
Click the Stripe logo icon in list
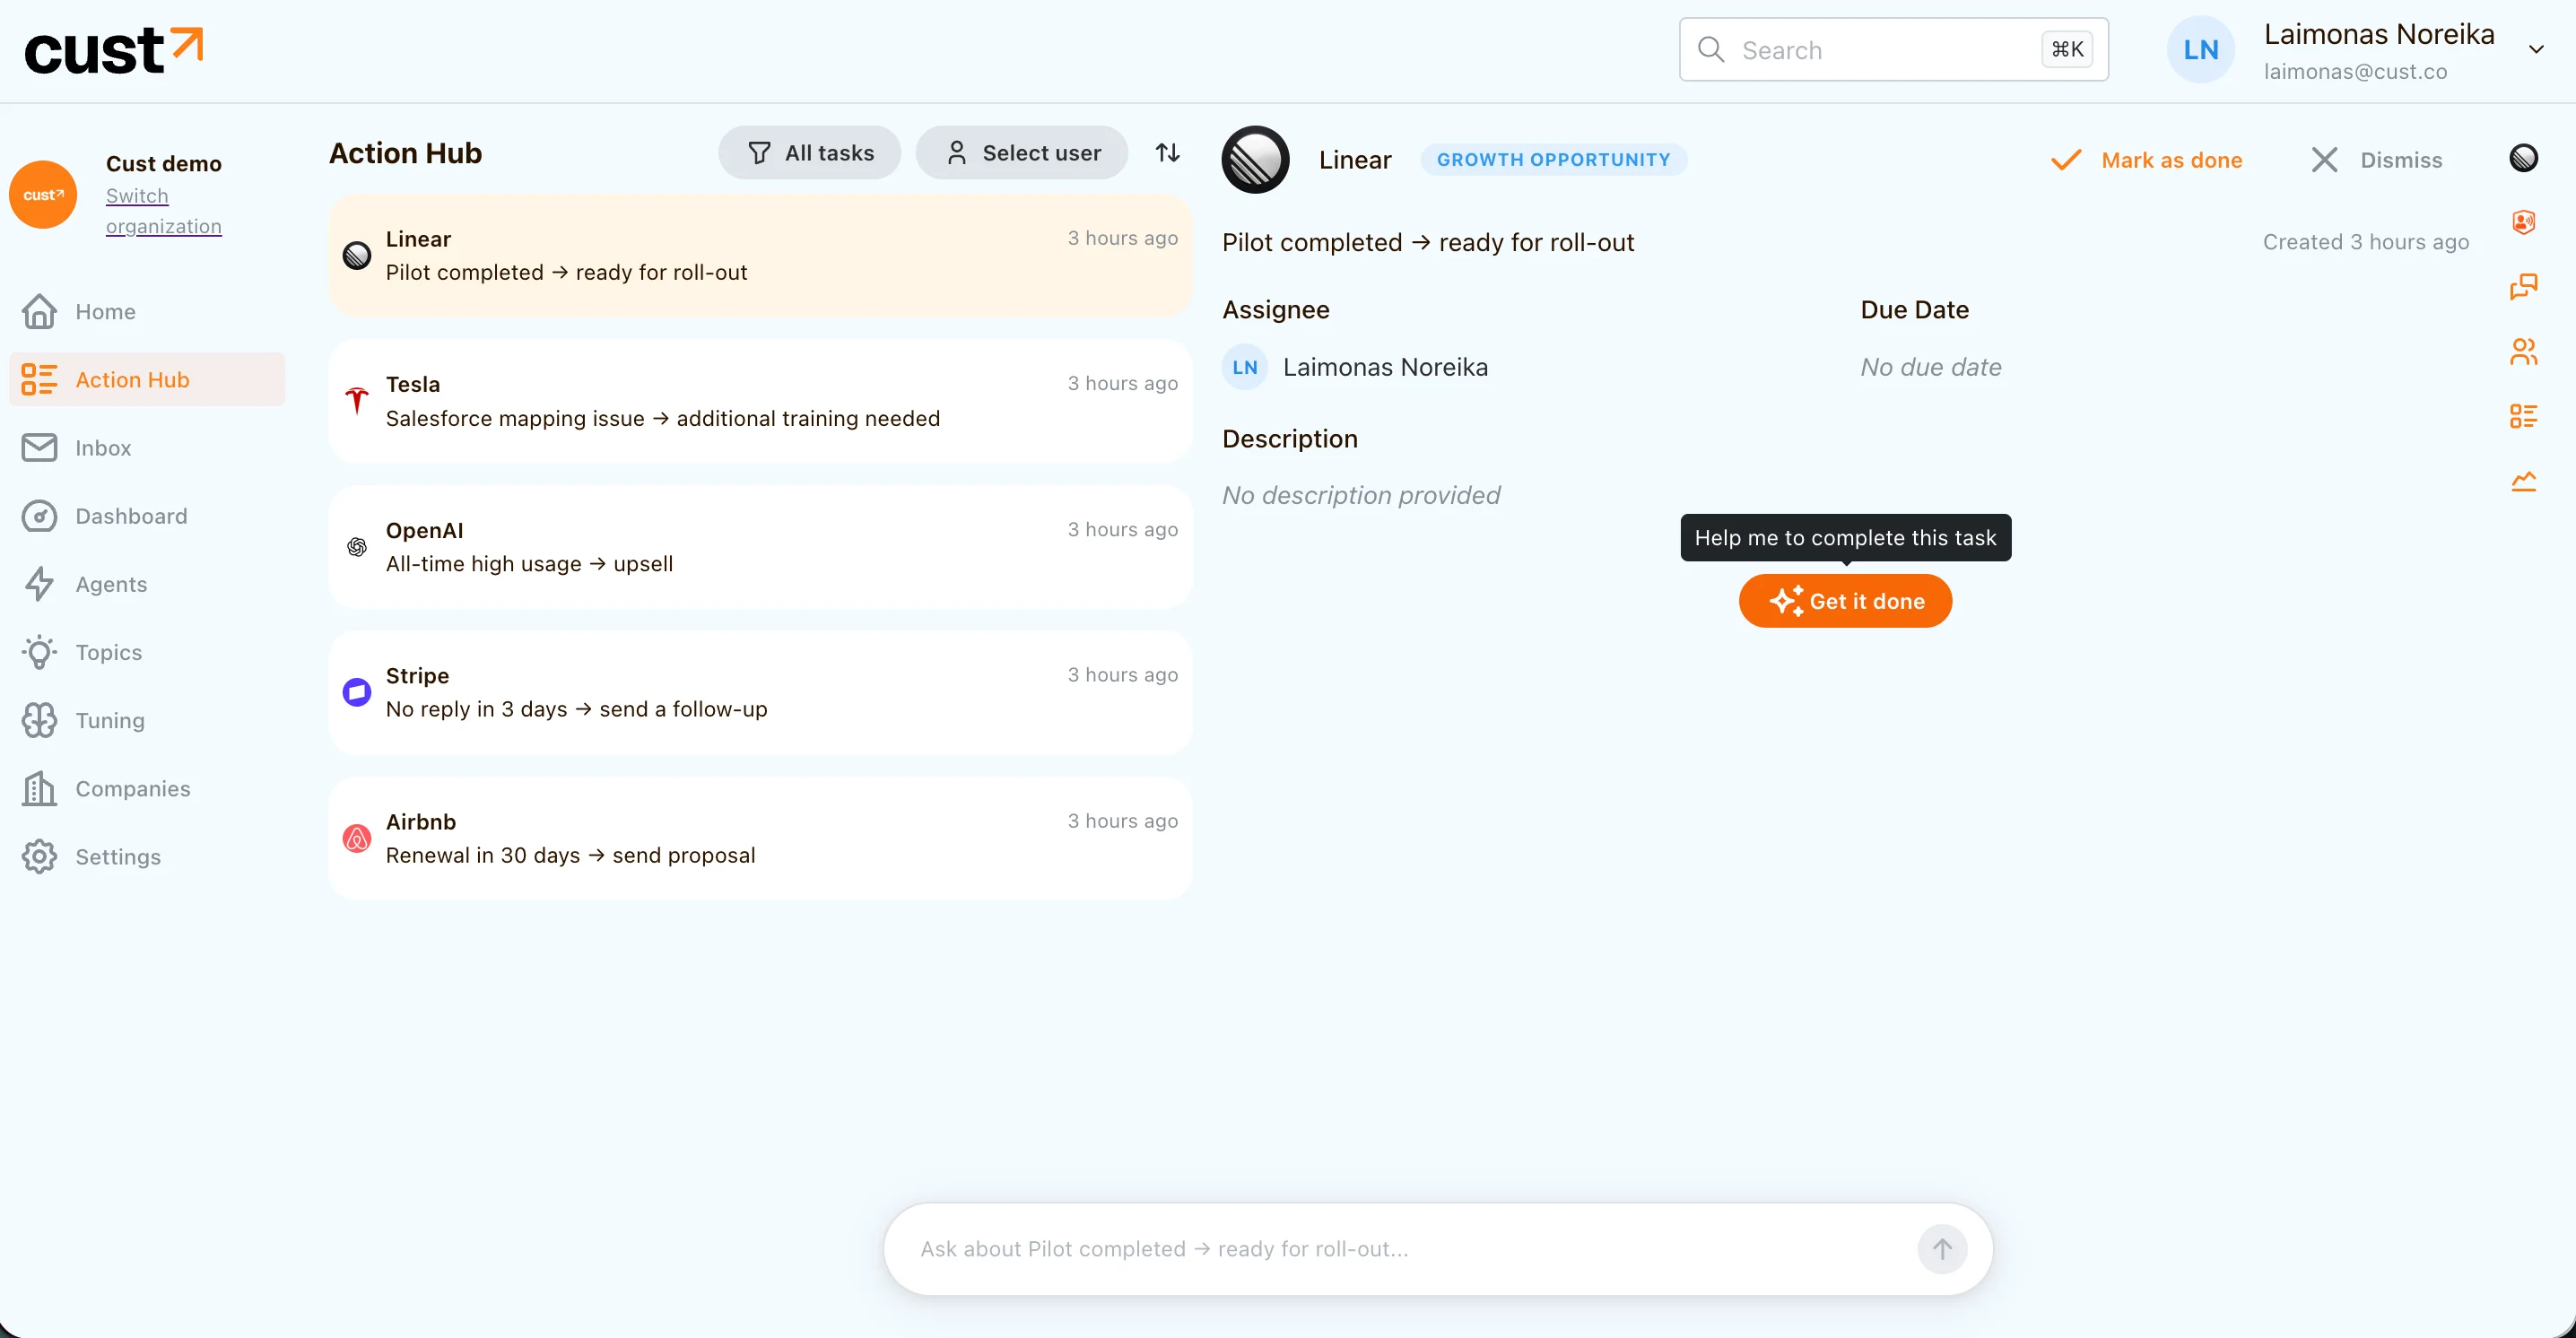357,692
